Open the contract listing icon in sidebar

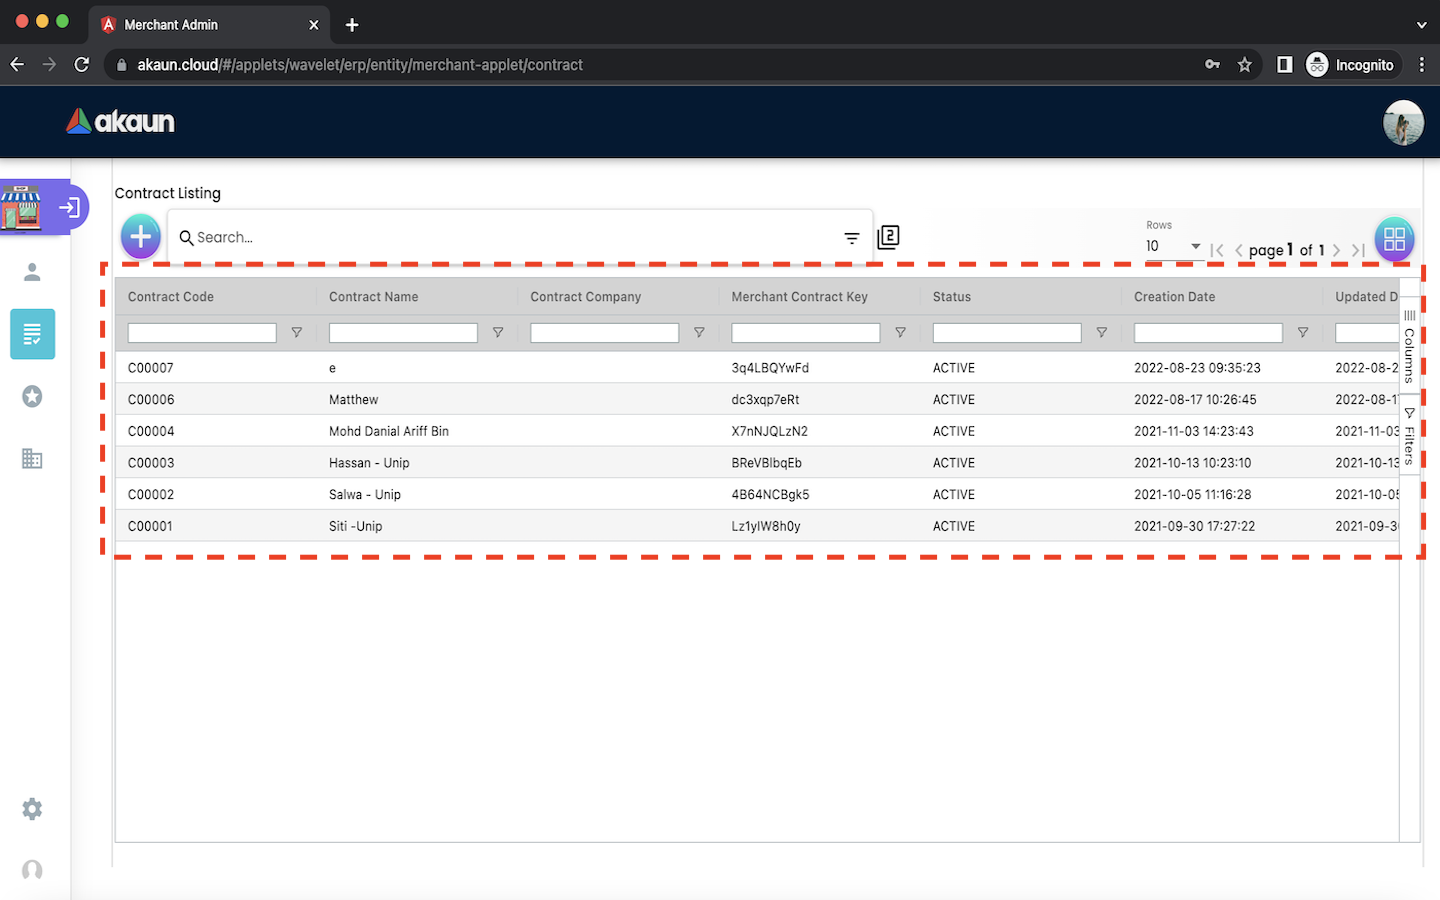(x=32, y=334)
